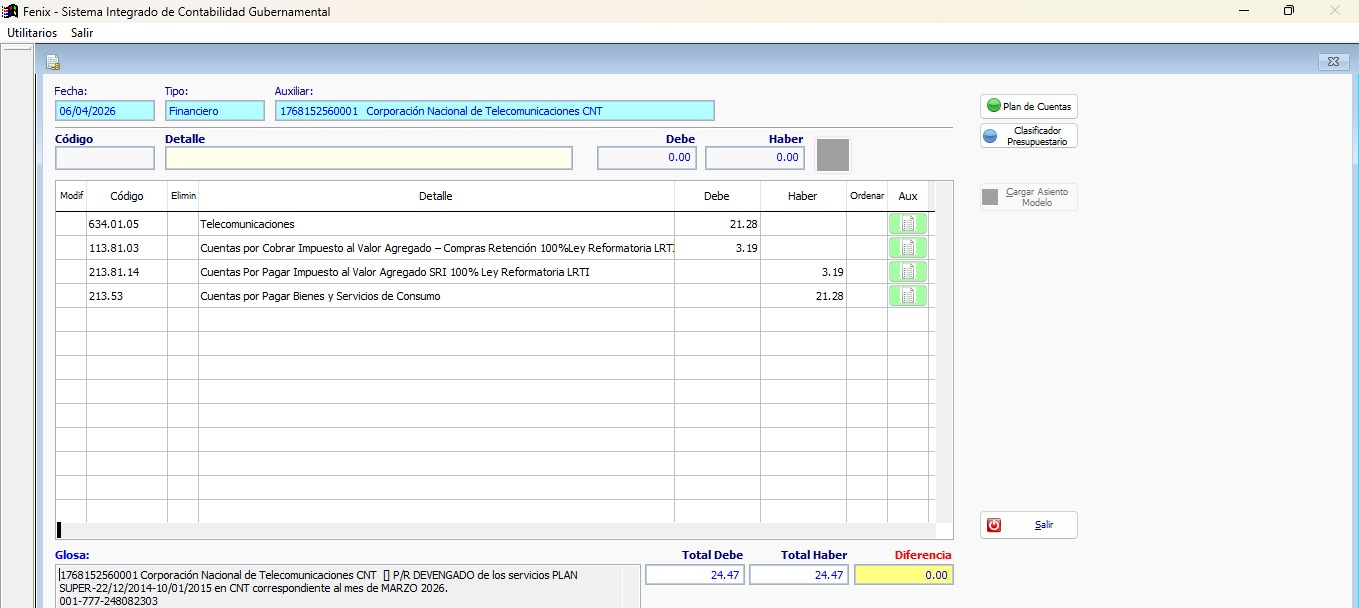Click the Salir button with red icon
Image resolution: width=1359 pixels, height=608 pixels.
click(1029, 525)
